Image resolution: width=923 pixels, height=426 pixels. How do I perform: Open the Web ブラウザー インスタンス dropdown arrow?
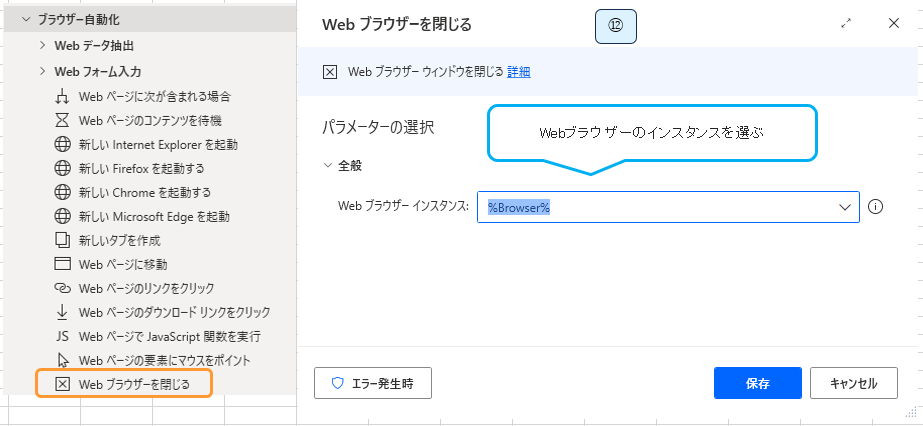[842, 207]
